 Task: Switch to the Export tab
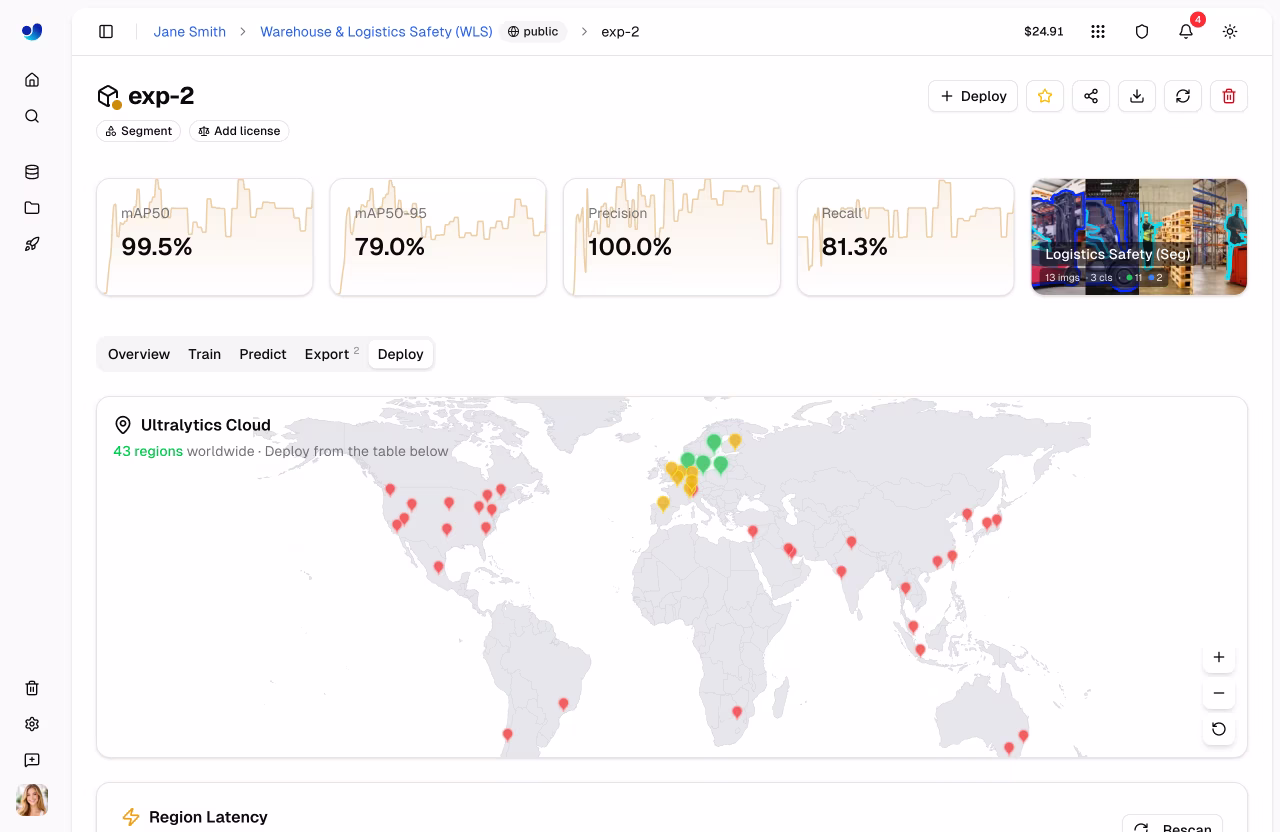point(331,354)
